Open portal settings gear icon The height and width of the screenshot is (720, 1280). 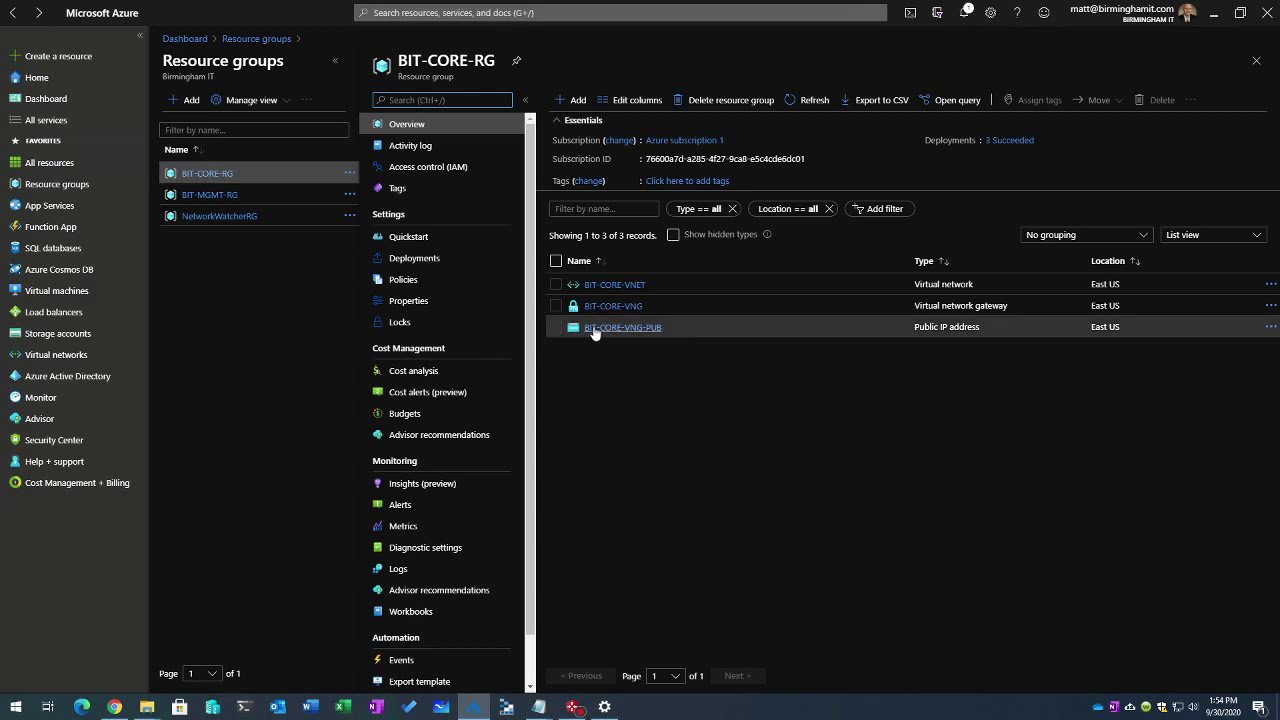990,13
